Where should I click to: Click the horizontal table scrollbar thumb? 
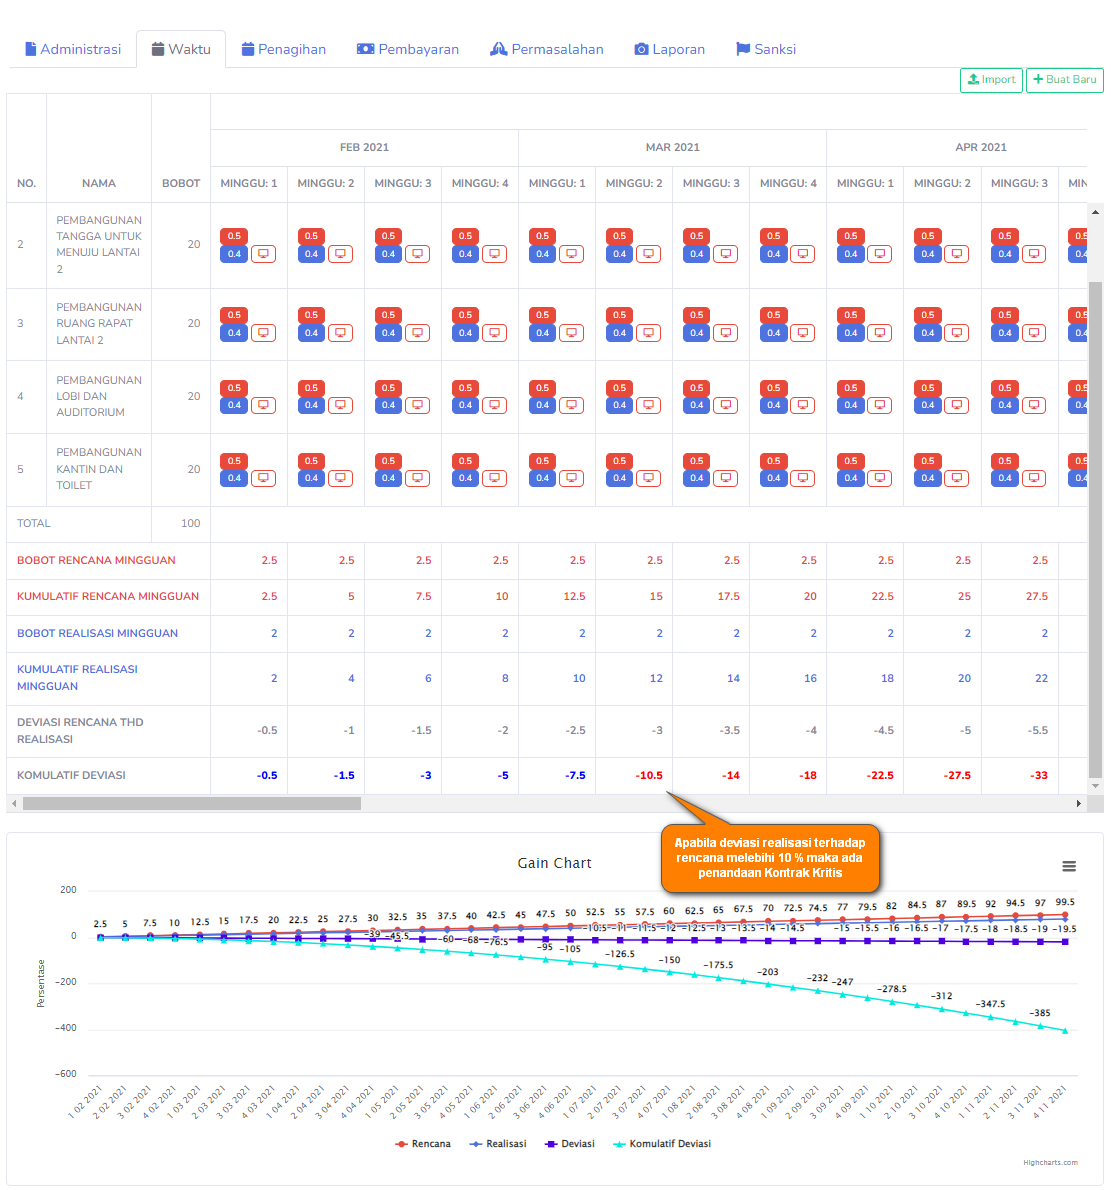pos(191,804)
